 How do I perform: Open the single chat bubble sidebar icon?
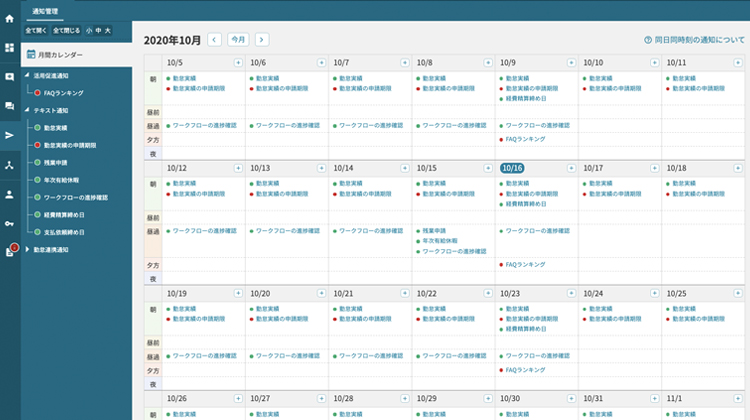pyautogui.click(x=10, y=77)
